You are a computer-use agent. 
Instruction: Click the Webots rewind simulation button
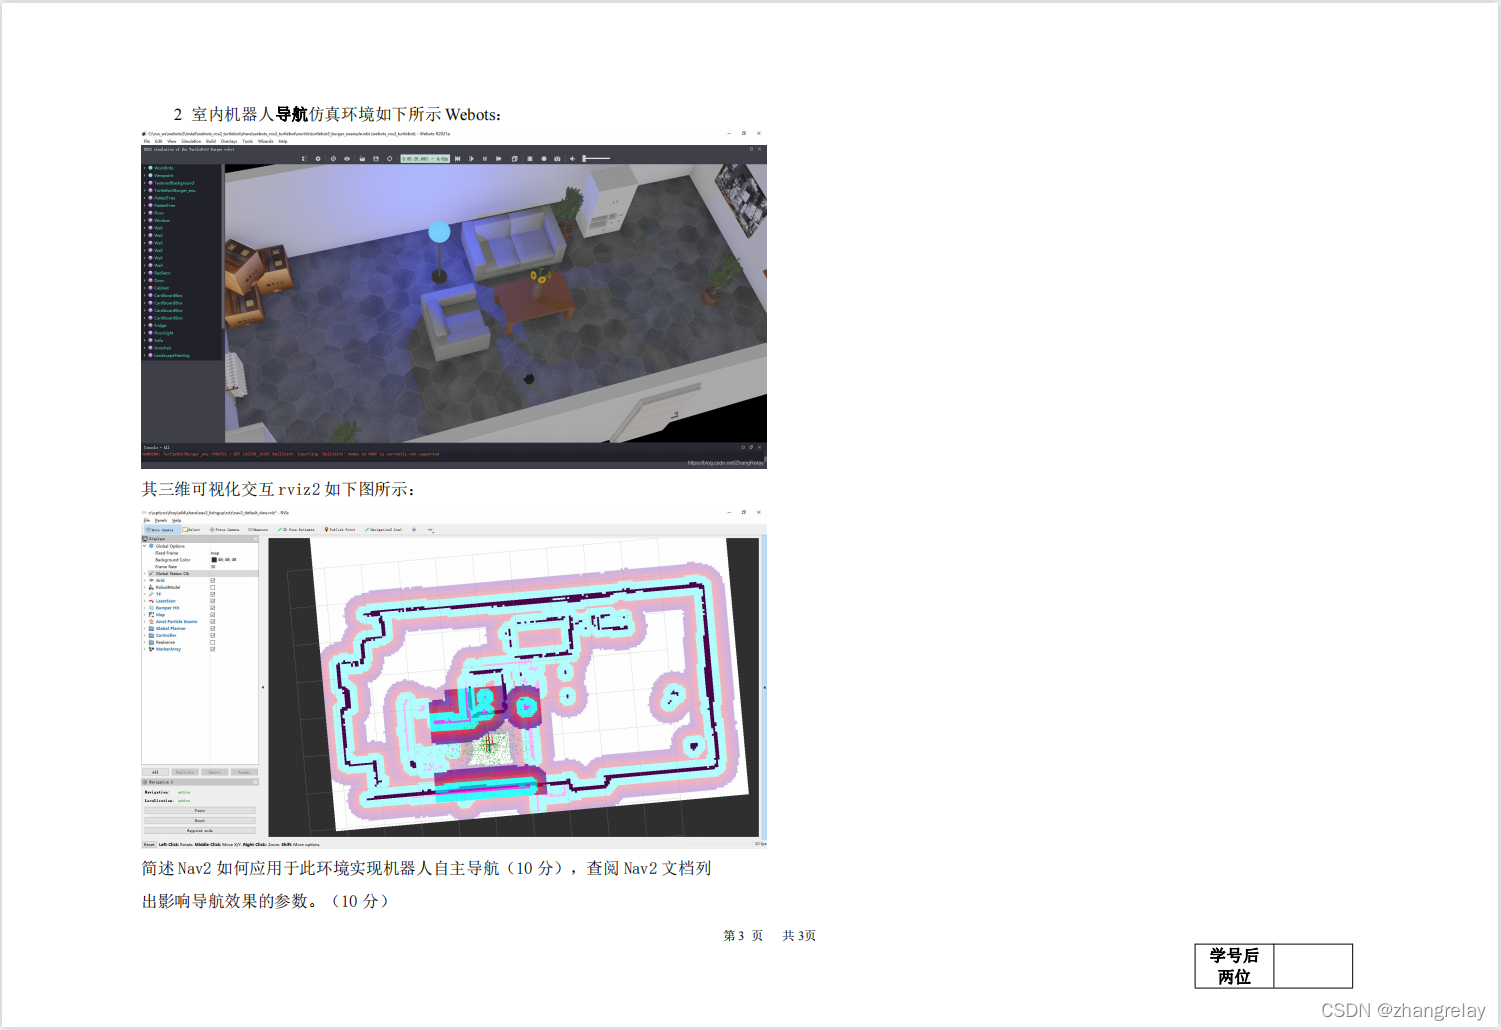point(458,158)
